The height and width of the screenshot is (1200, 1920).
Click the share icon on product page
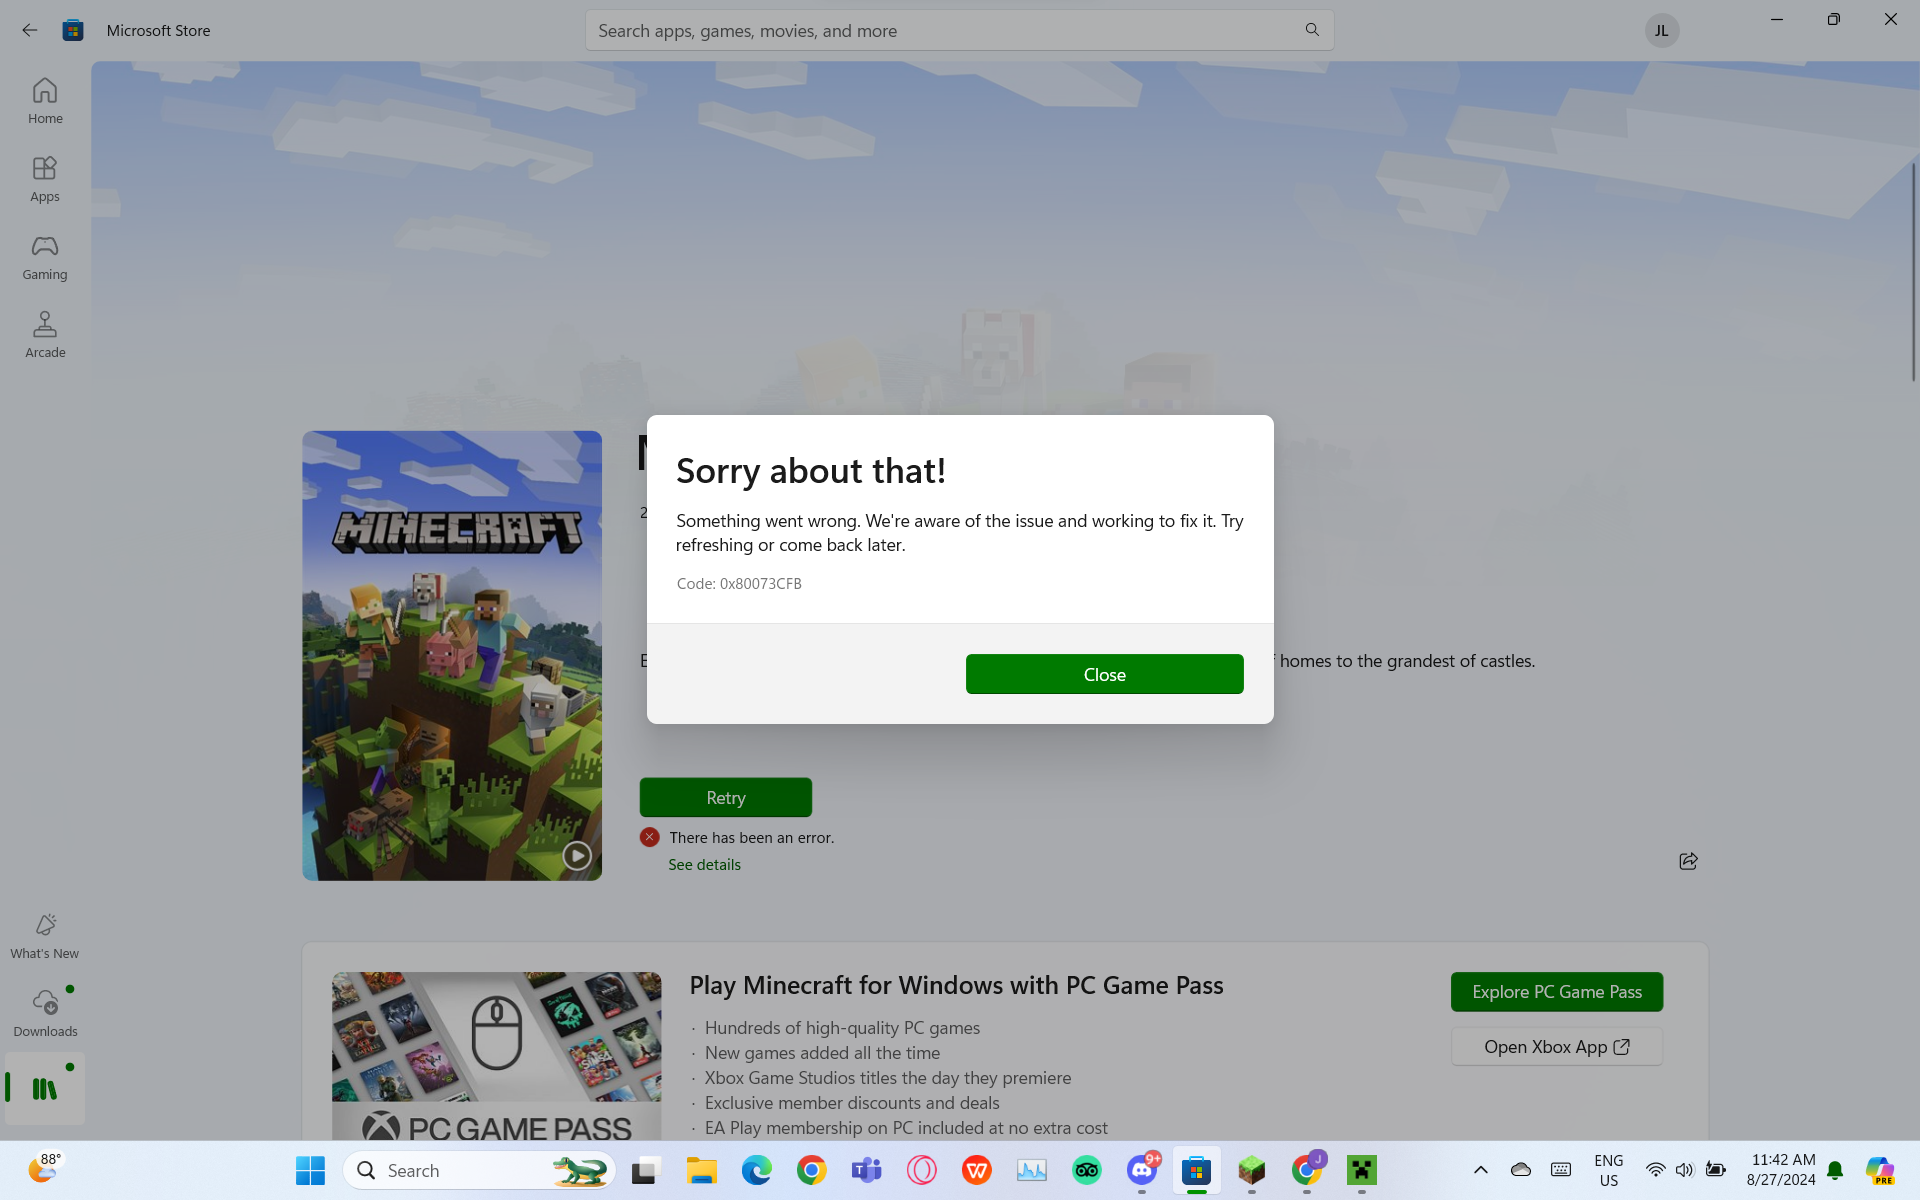1688,861
